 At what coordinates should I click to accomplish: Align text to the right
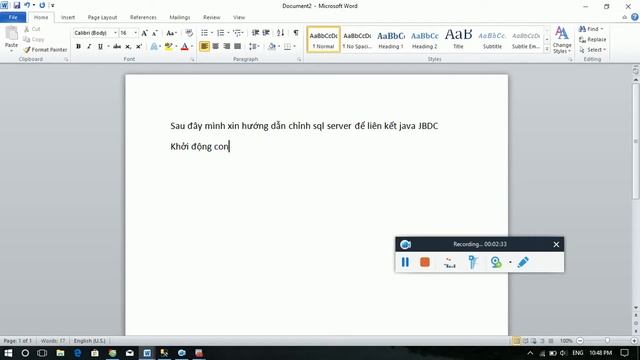pyautogui.click(x=227, y=47)
